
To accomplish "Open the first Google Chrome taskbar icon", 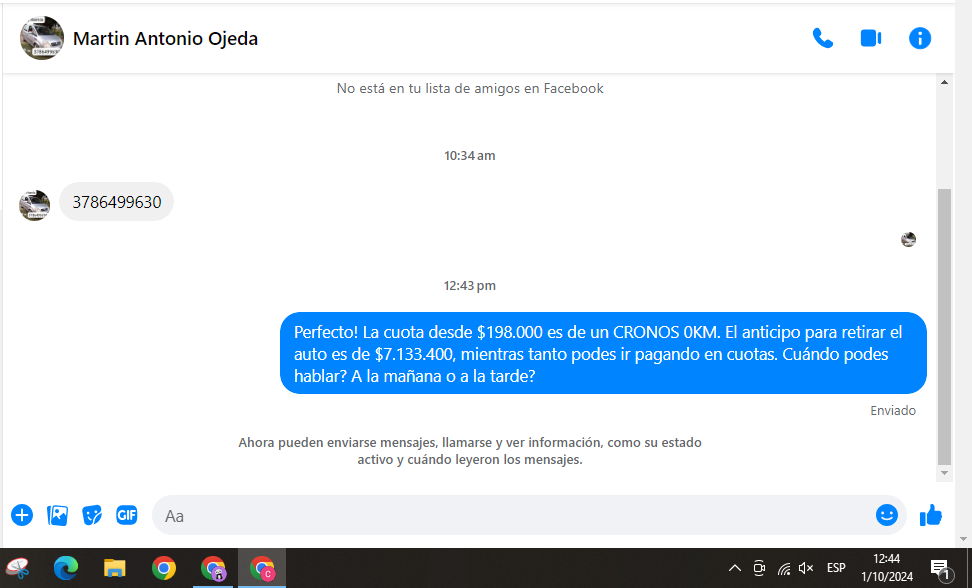I will point(164,568).
